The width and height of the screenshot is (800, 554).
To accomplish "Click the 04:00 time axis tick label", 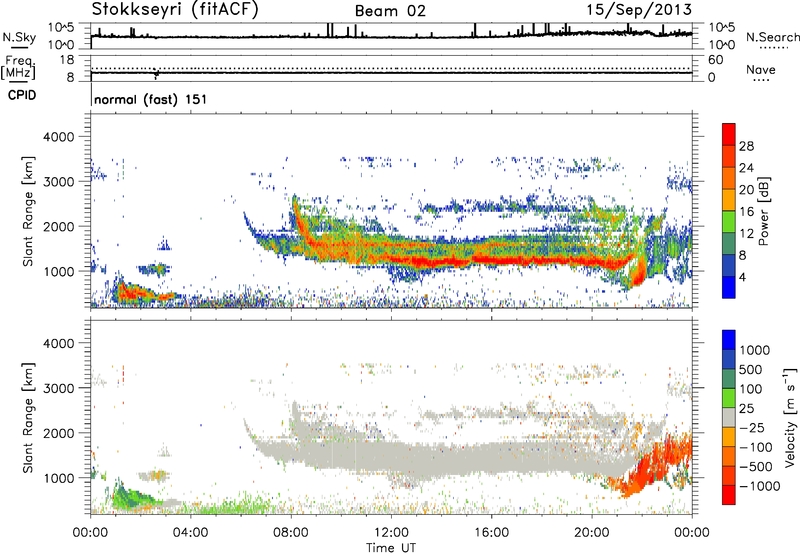I will click(x=191, y=531).
